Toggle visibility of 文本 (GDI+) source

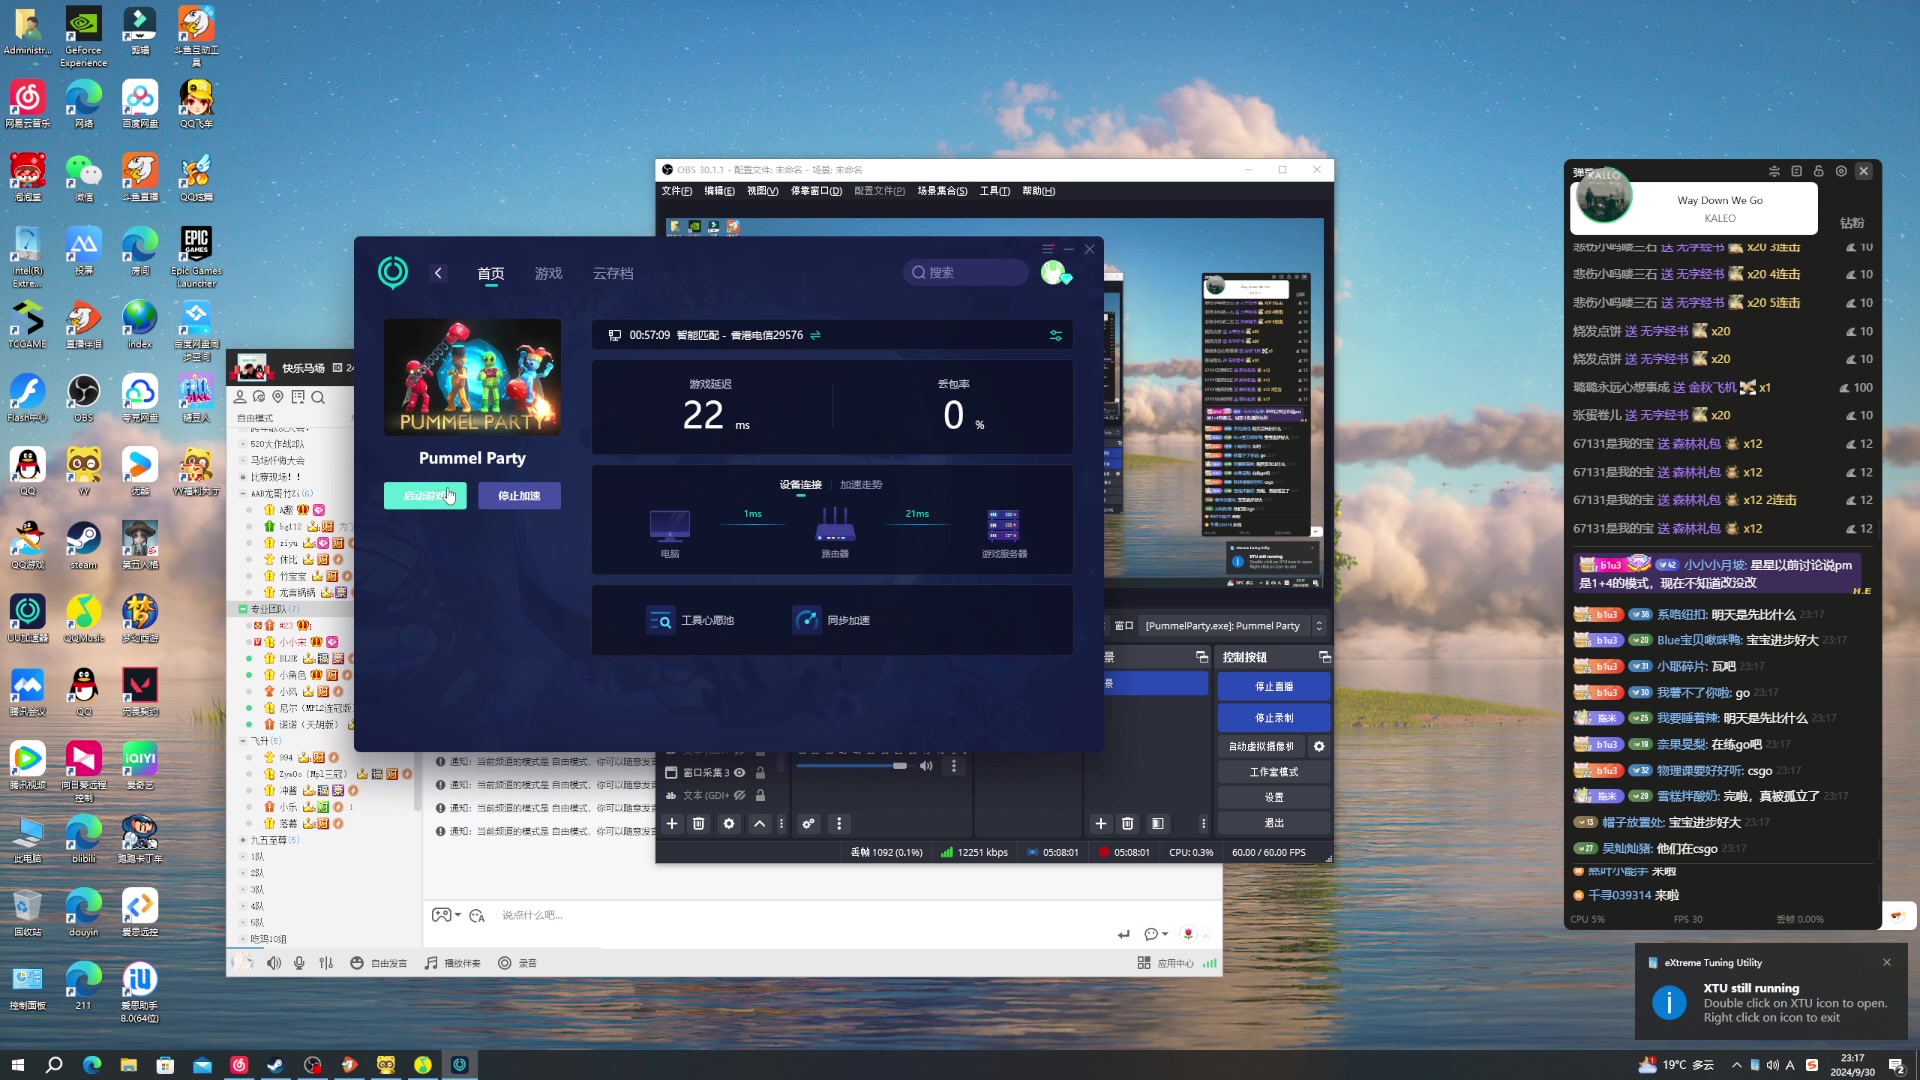[739, 795]
